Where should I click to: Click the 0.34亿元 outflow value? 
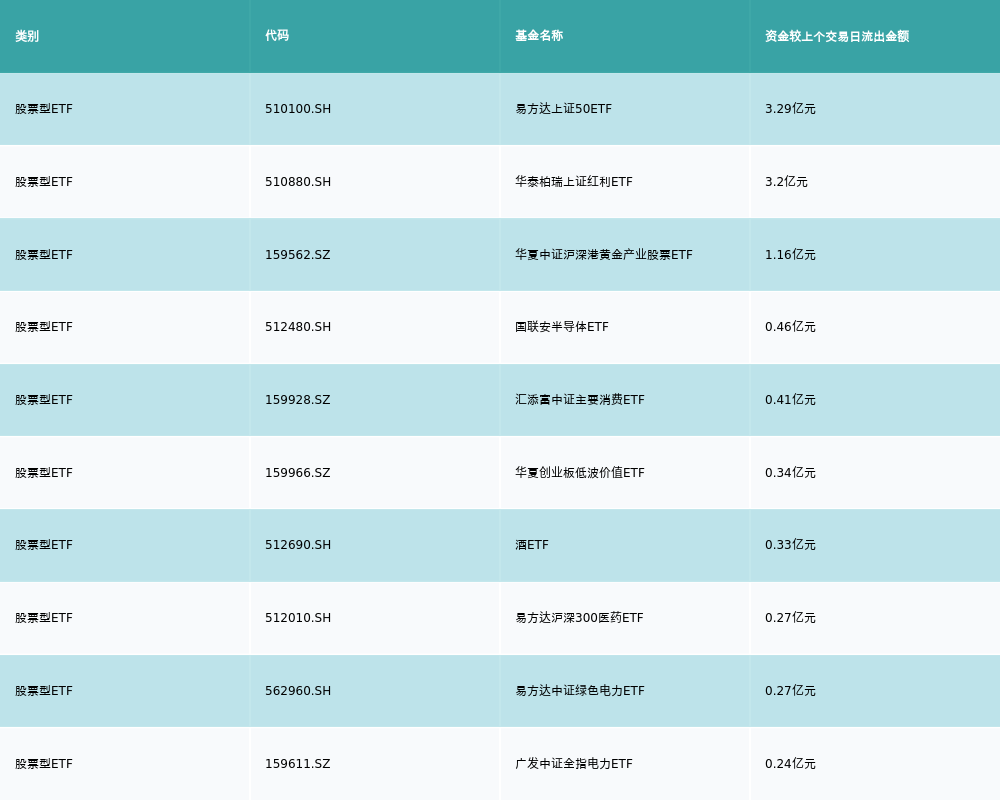pyautogui.click(x=790, y=473)
